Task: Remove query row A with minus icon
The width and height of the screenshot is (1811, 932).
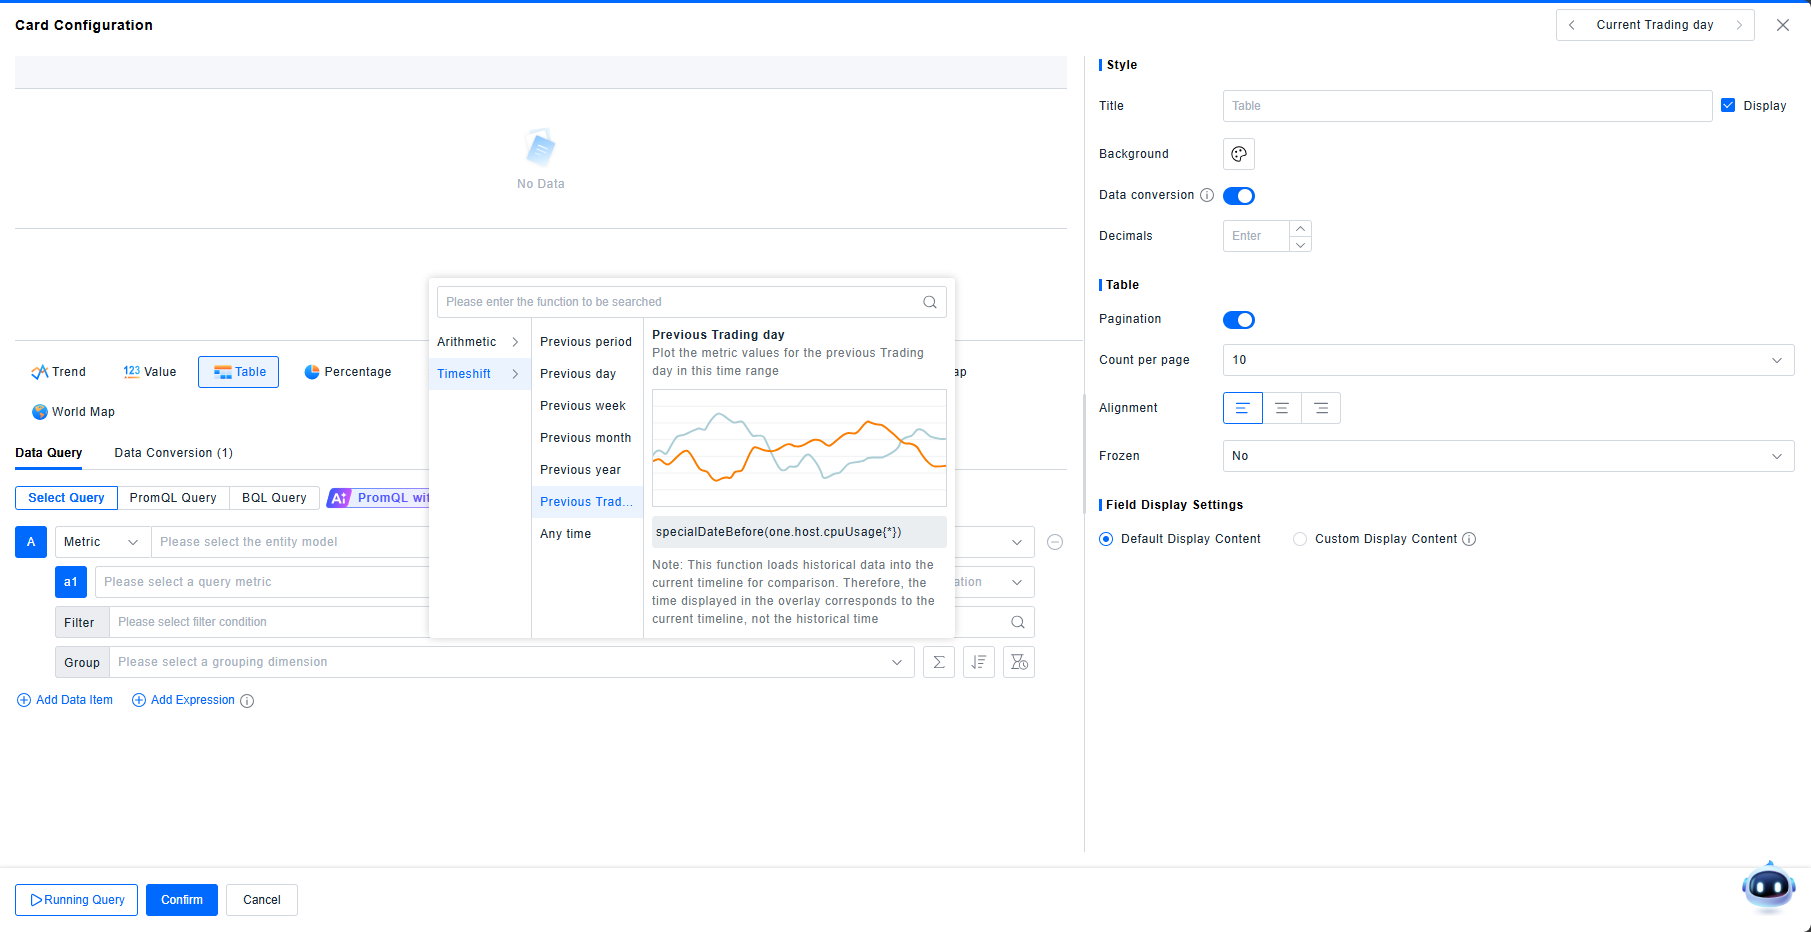Action: [1054, 542]
